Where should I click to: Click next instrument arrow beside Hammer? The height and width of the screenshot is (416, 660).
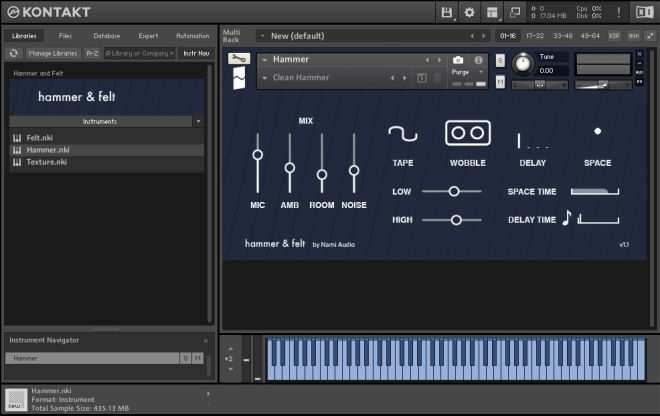(x=439, y=60)
